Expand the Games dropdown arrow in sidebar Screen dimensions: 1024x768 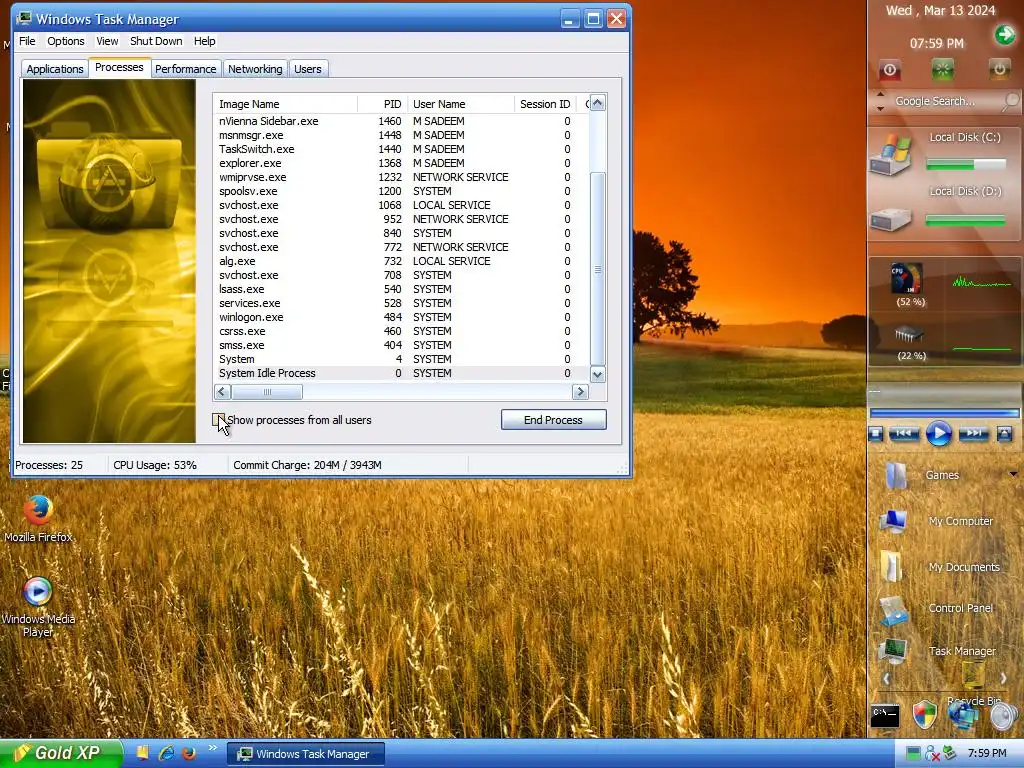[1014, 474]
